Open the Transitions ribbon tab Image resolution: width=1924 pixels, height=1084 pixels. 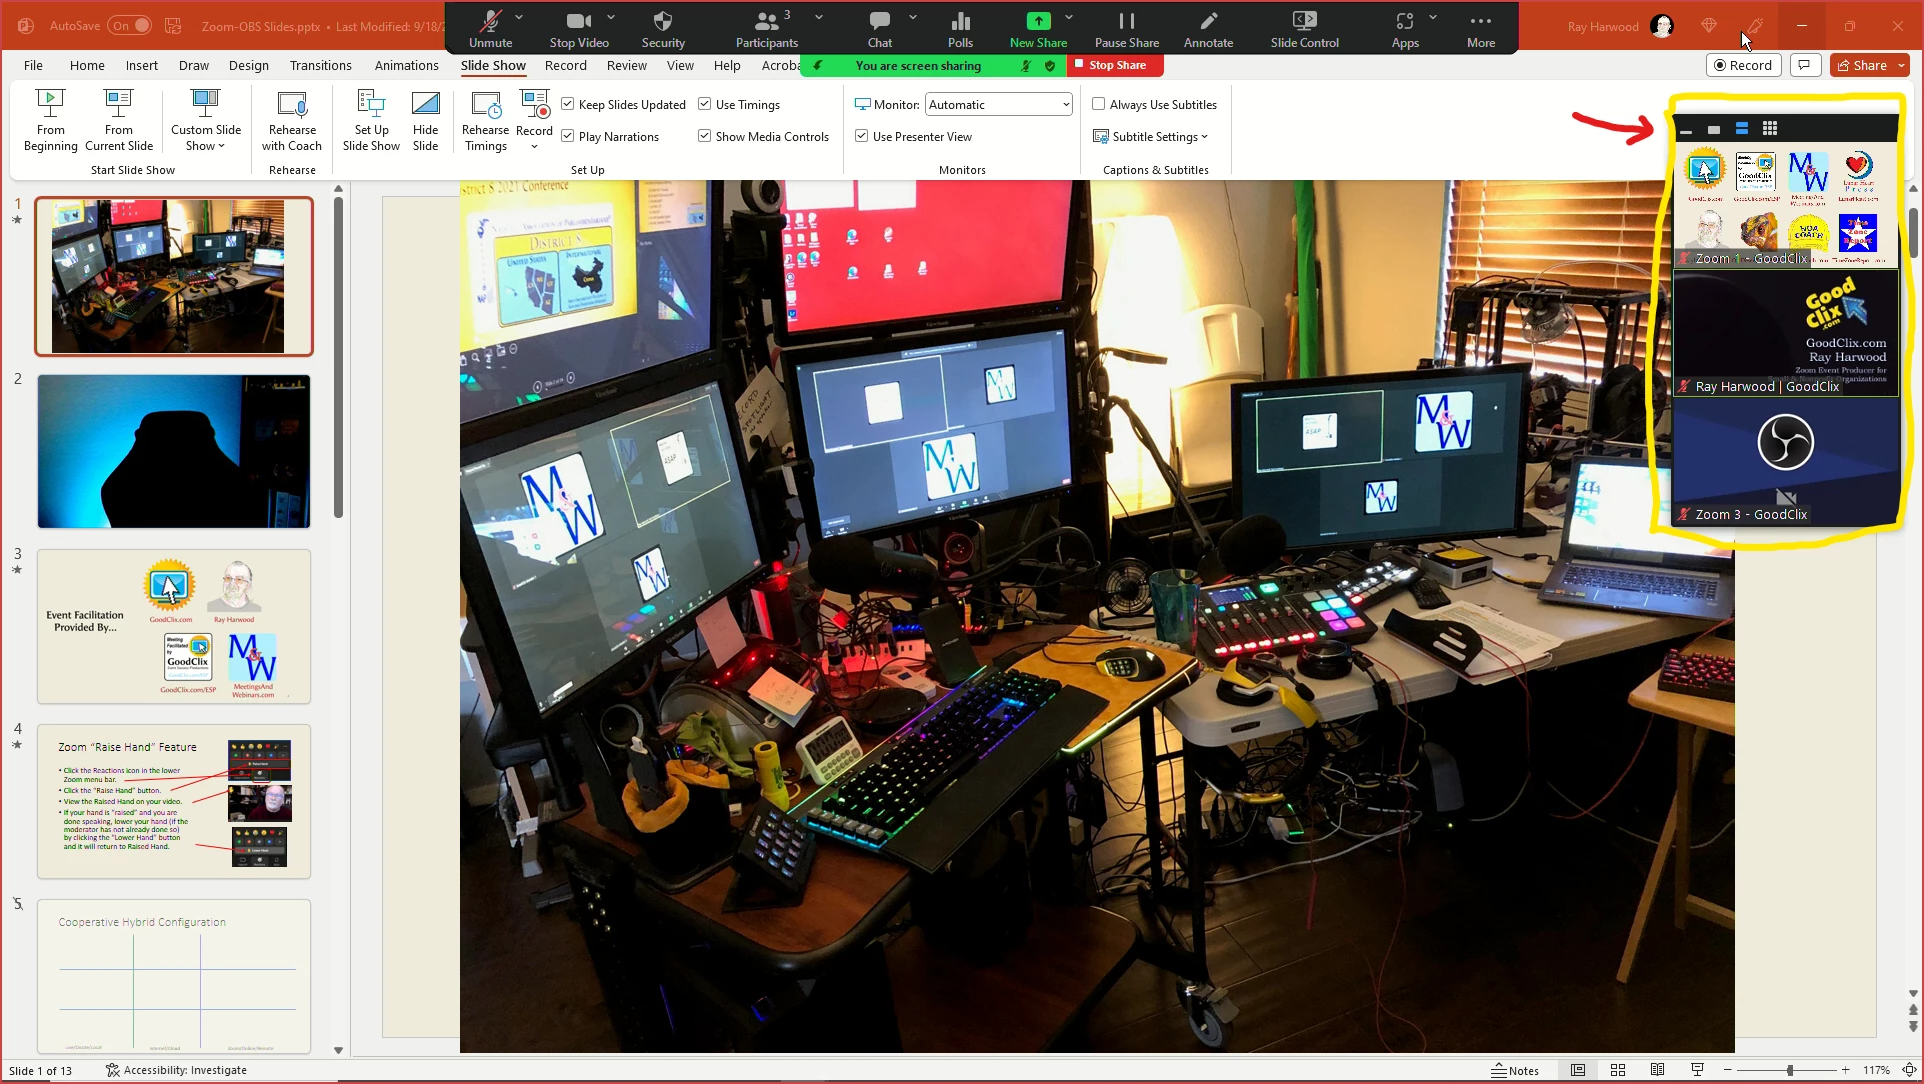[x=320, y=66]
